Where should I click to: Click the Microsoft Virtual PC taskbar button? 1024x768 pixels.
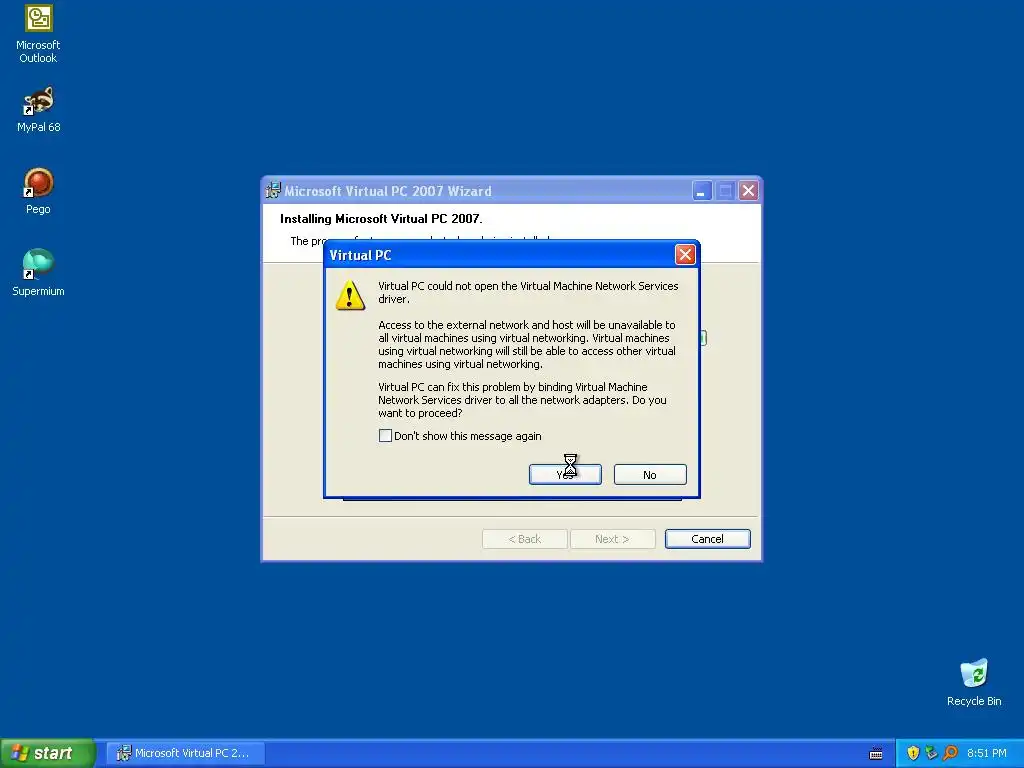(185, 753)
